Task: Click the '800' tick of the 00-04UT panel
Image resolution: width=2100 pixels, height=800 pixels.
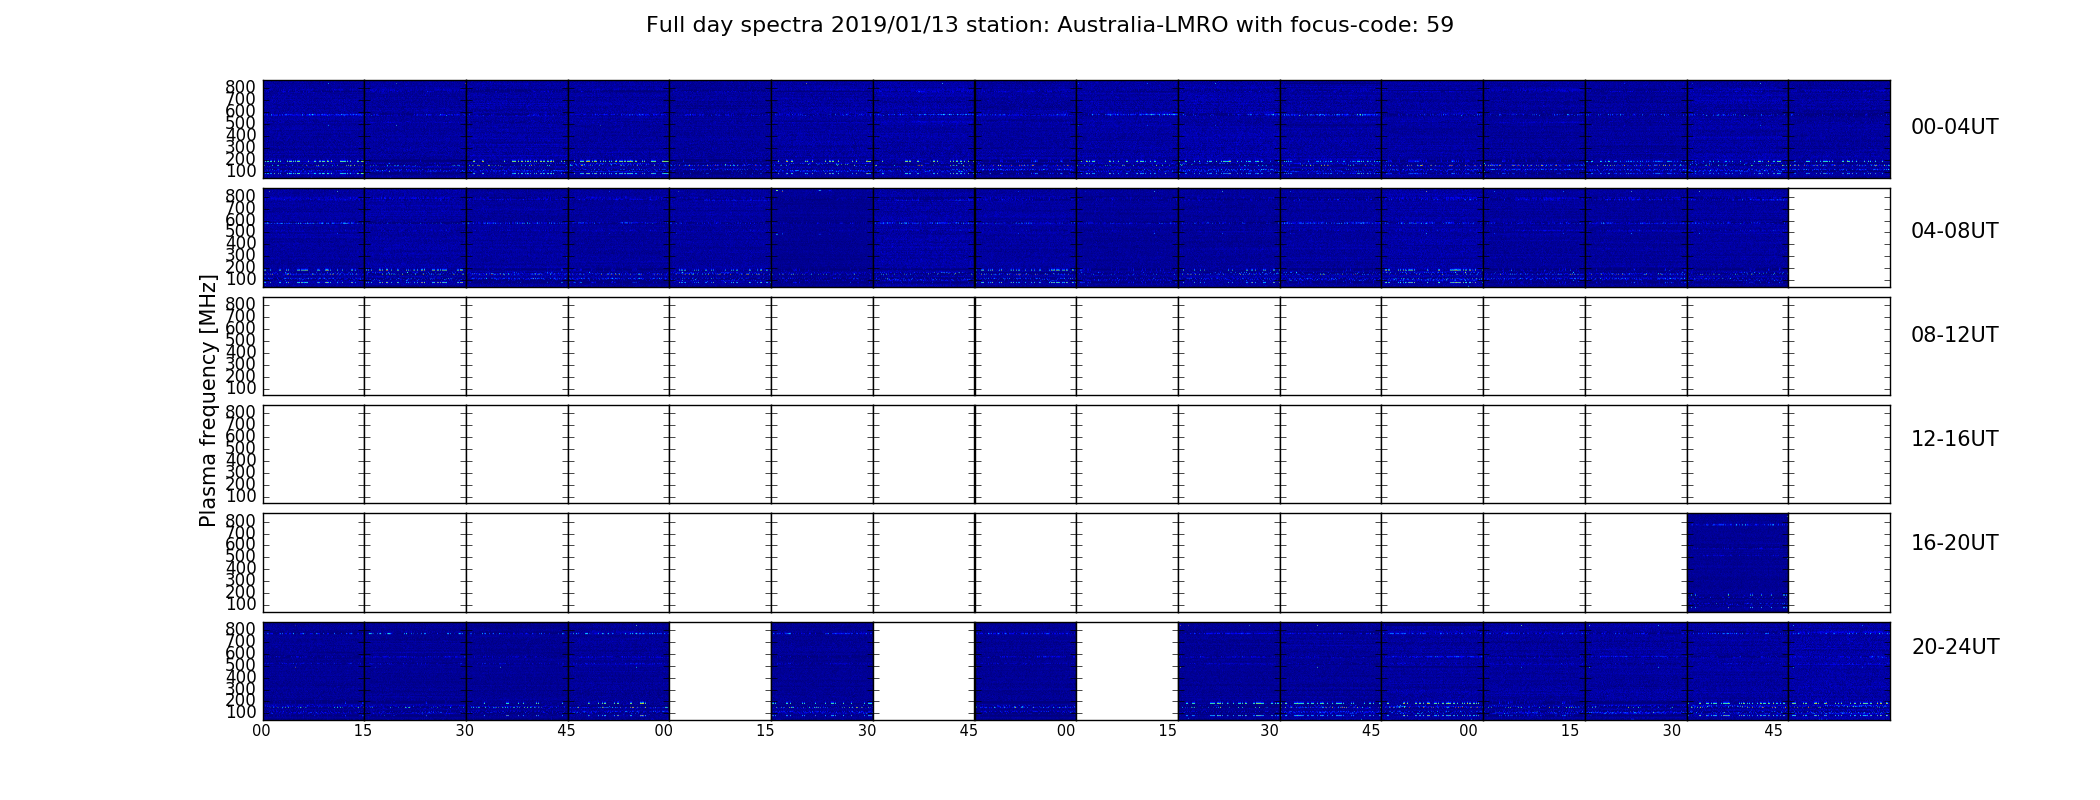Action: [240, 87]
